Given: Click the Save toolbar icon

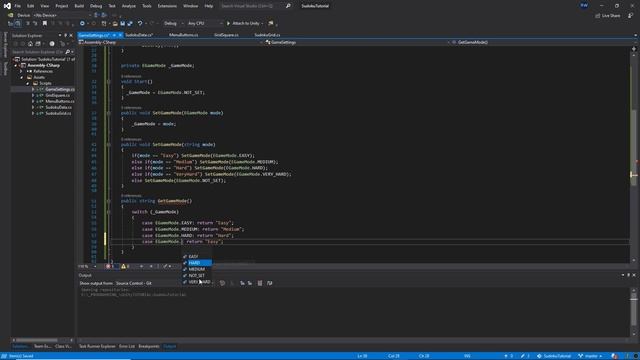Looking at the screenshot, I should [x=122, y=23].
